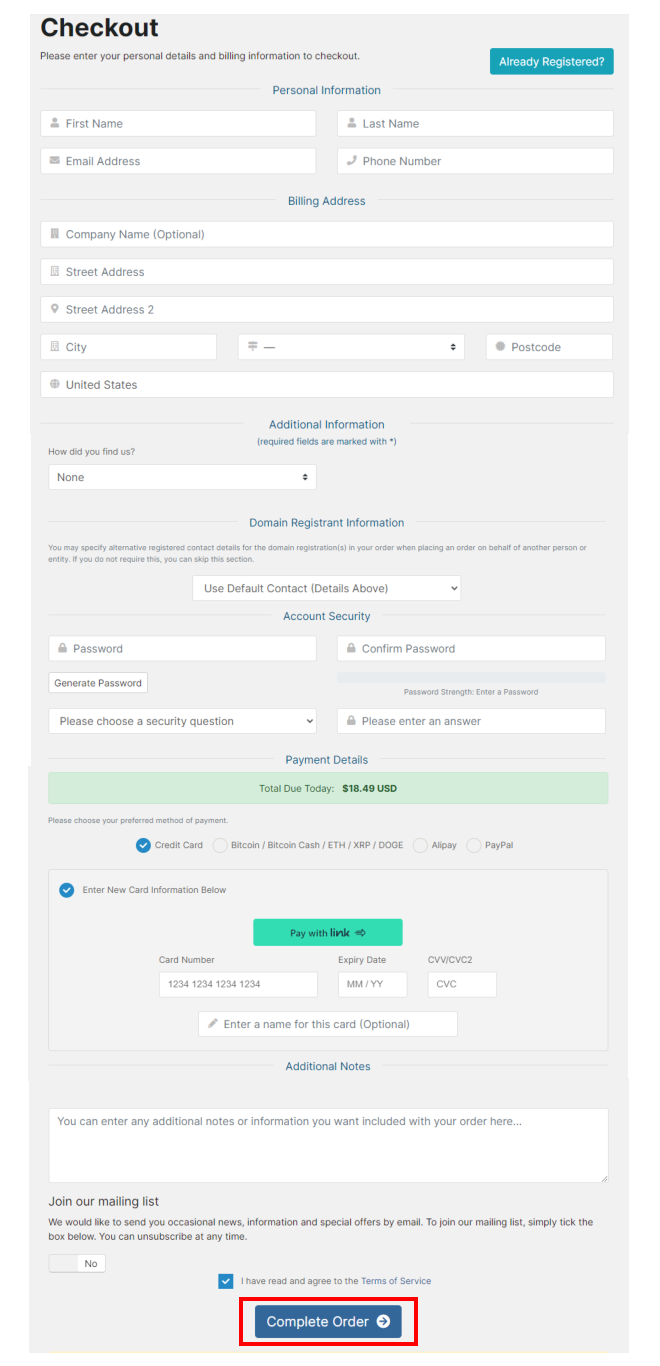660x1366 pixels.
Task: Uncheck the Terms of Service agreement checkbox
Action: pyautogui.click(x=226, y=1281)
